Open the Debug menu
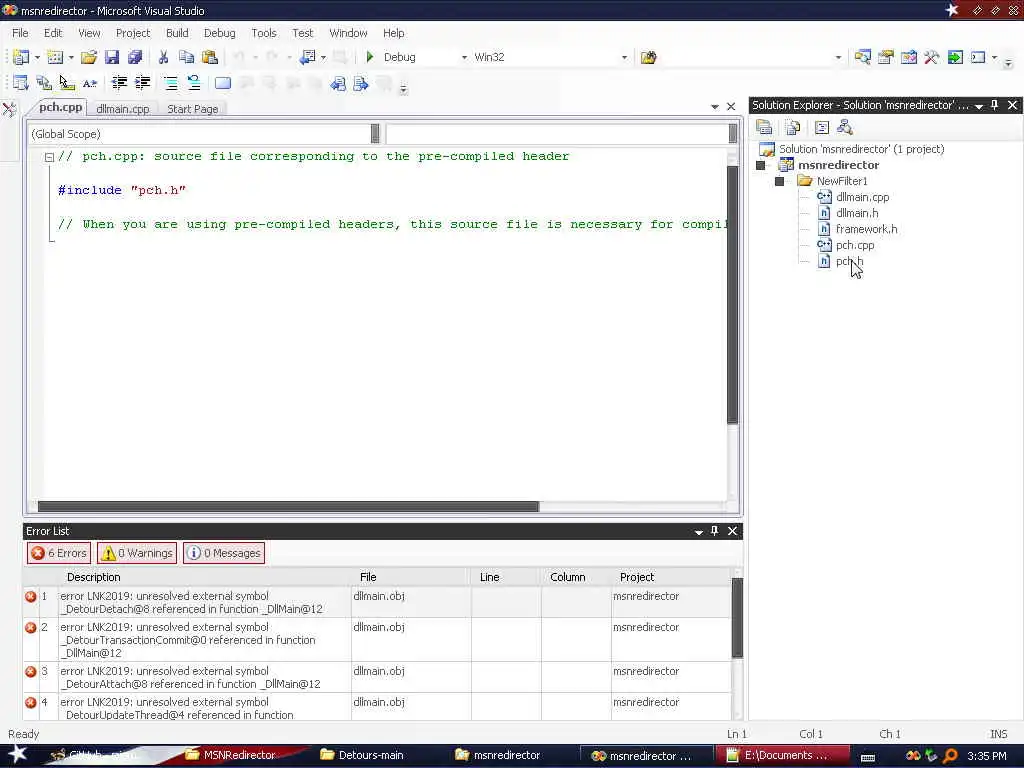This screenshot has width=1024, height=768. pos(219,33)
